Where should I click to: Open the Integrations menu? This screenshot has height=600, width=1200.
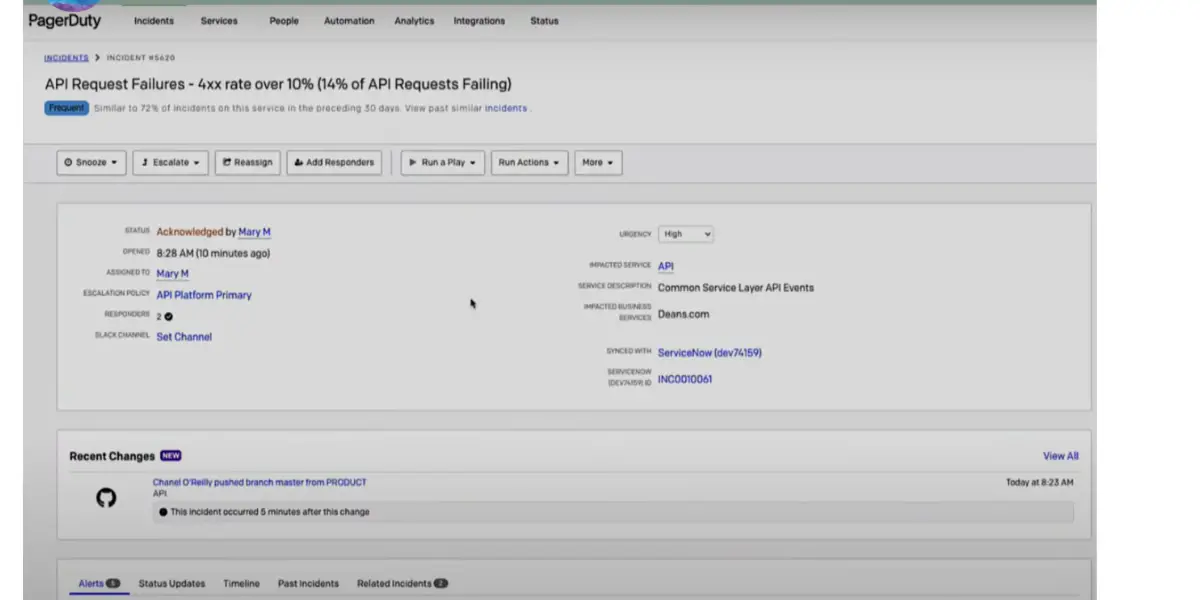[x=479, y=21]
